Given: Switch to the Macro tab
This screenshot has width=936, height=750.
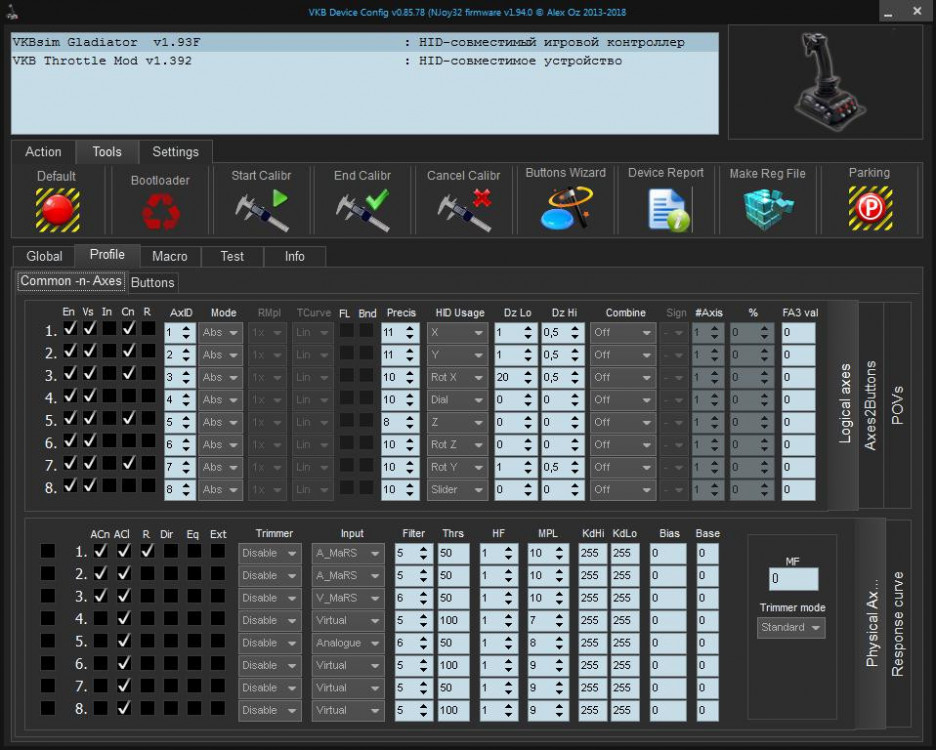Looking at the screenshot, I should [x=169, y=256].
